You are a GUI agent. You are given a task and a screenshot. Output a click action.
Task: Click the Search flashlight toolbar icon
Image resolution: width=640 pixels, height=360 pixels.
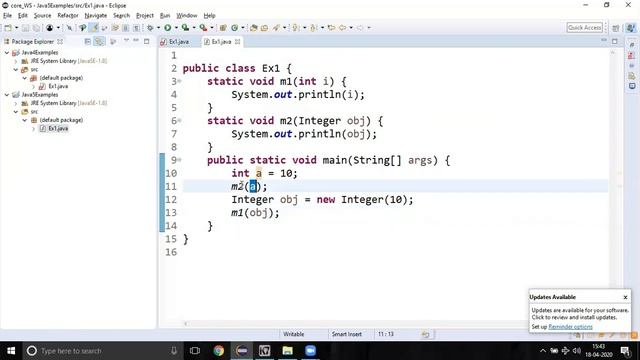pyautogui.click(x=277, y=28)
